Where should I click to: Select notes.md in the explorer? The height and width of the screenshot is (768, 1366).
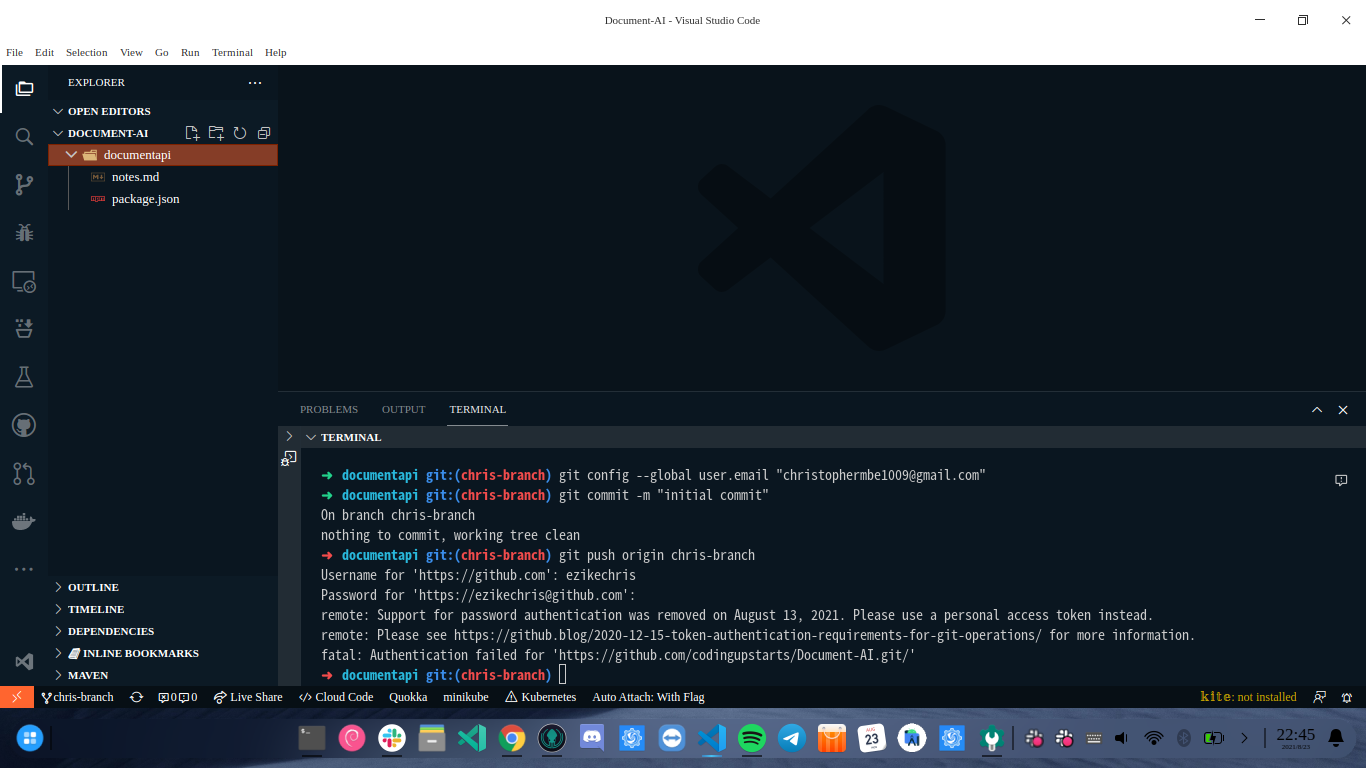click(x=133, y=176)
